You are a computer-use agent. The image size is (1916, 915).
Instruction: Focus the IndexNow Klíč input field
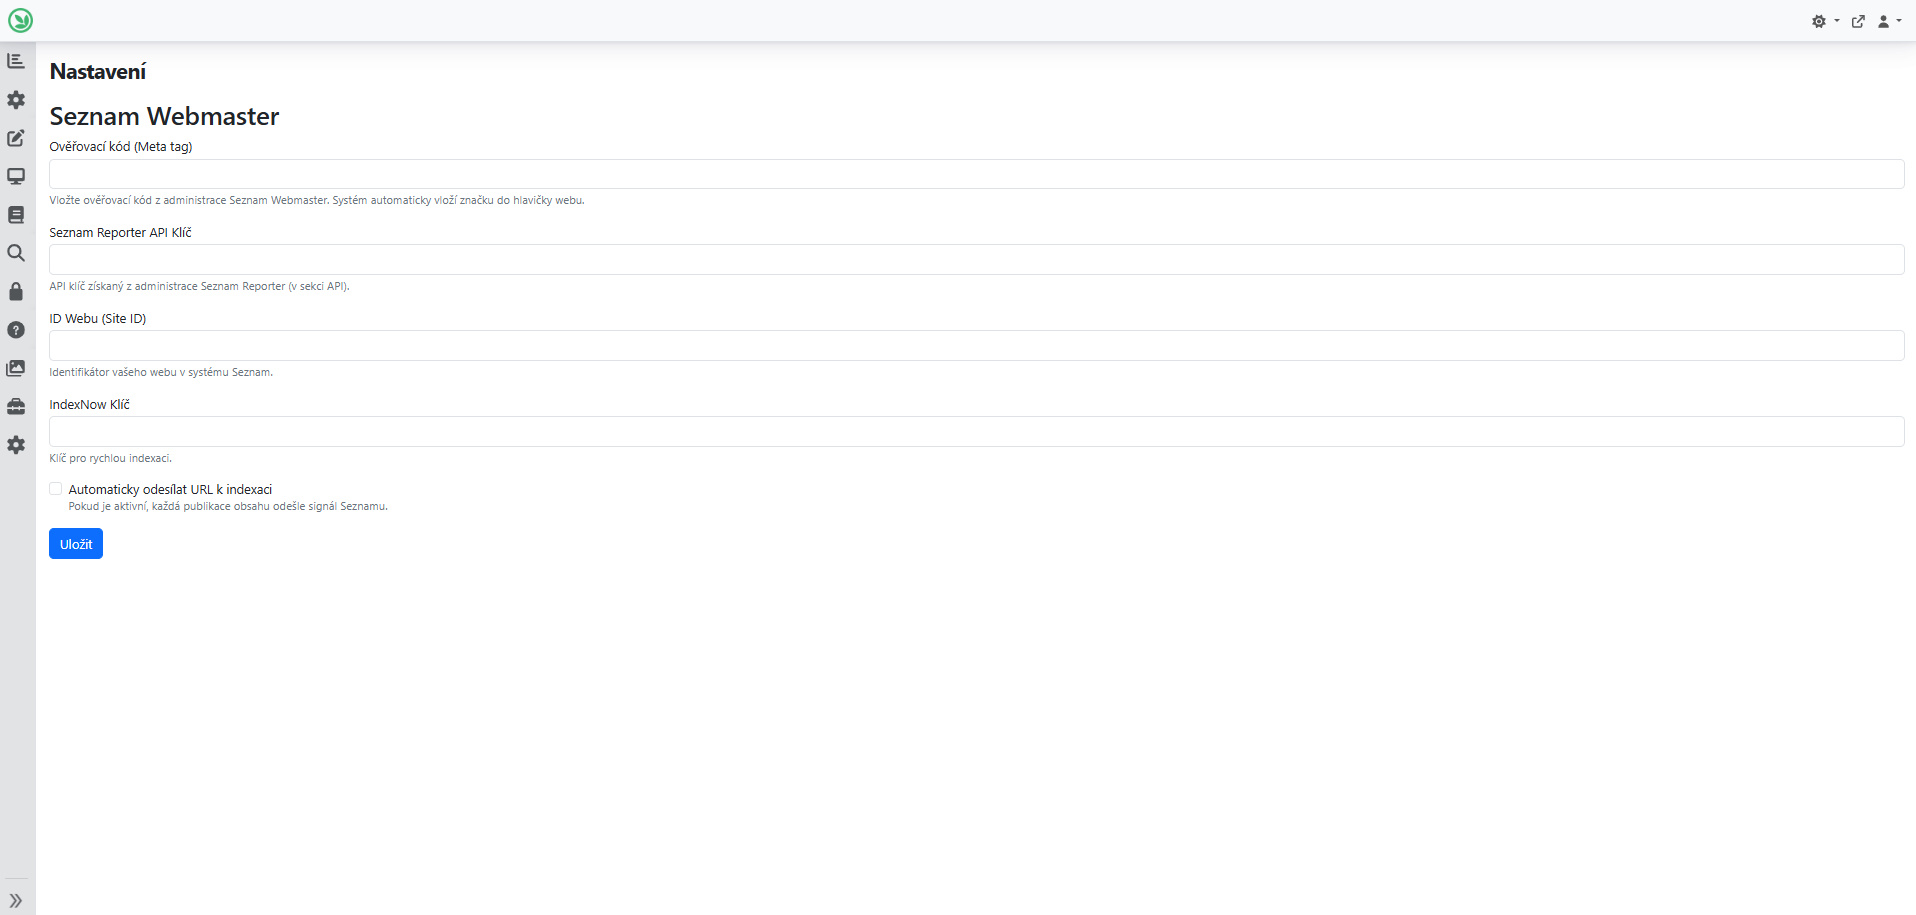(976, 432)
